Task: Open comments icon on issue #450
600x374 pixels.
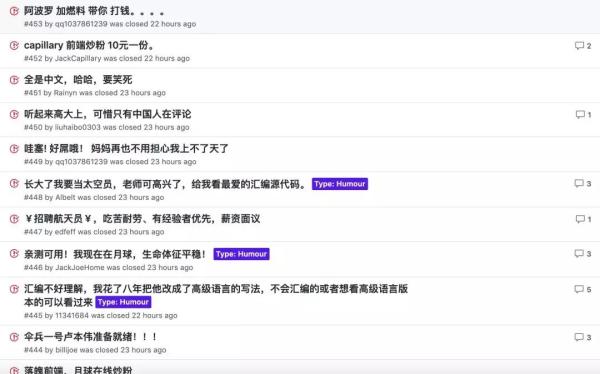Action: (580, 114)
